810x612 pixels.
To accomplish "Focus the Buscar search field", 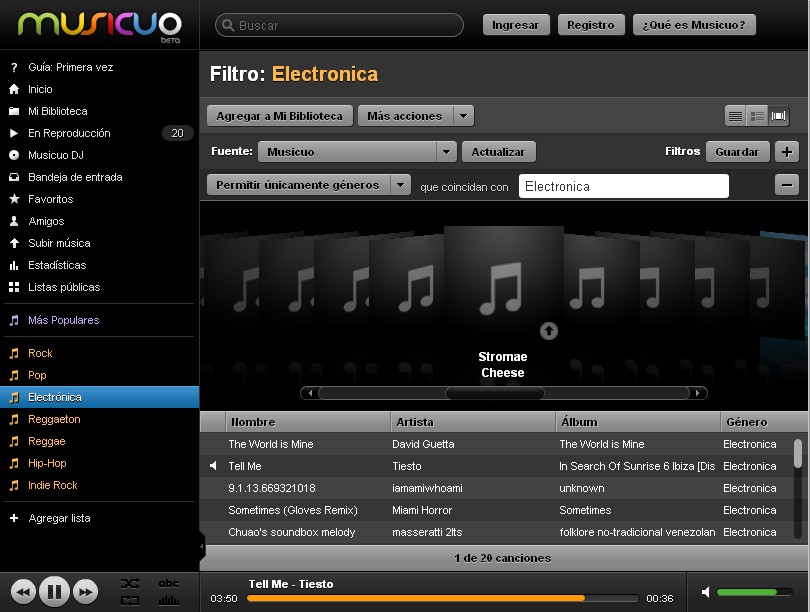I will tap(339, 25).
